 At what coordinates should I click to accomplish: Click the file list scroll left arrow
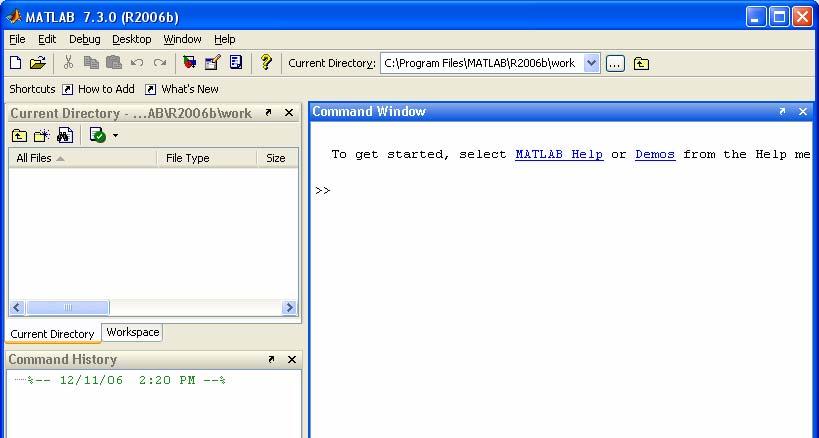pos(17,307)
